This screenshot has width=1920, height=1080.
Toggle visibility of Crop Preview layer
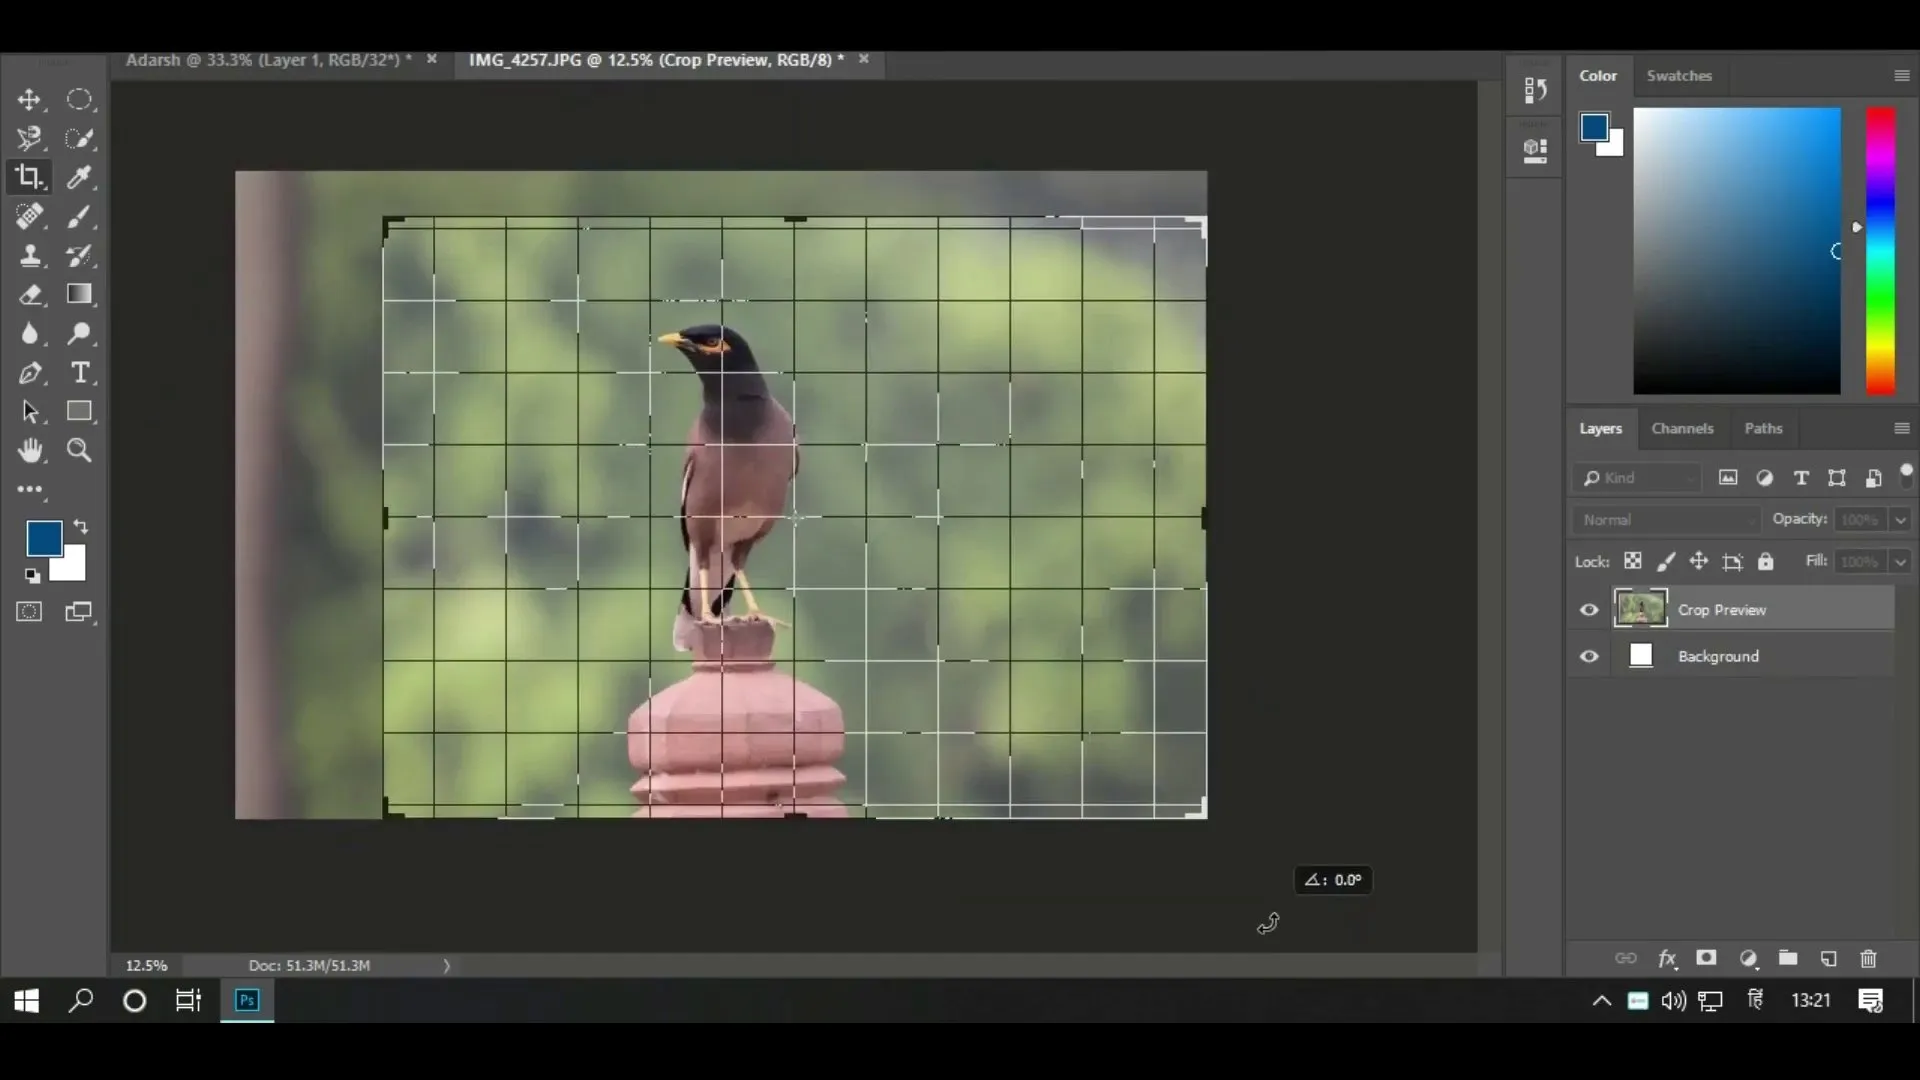(1589, 608)
